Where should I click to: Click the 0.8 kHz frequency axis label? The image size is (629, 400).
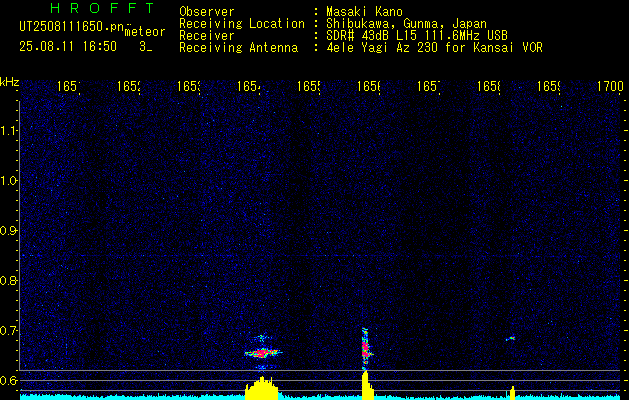click(8, 280)
